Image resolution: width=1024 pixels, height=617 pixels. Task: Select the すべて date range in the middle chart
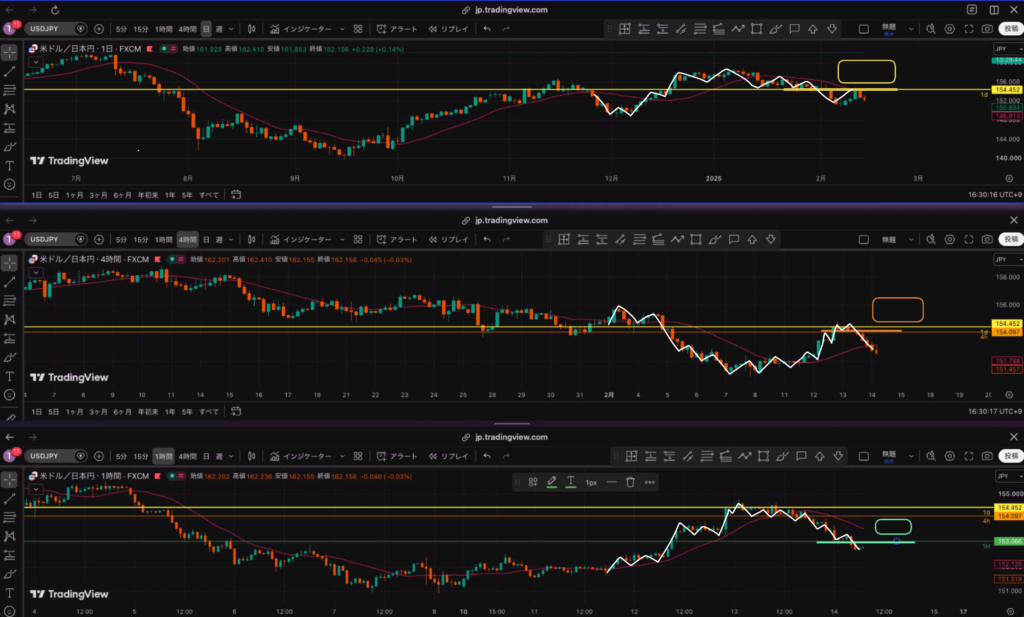point(209,411)
